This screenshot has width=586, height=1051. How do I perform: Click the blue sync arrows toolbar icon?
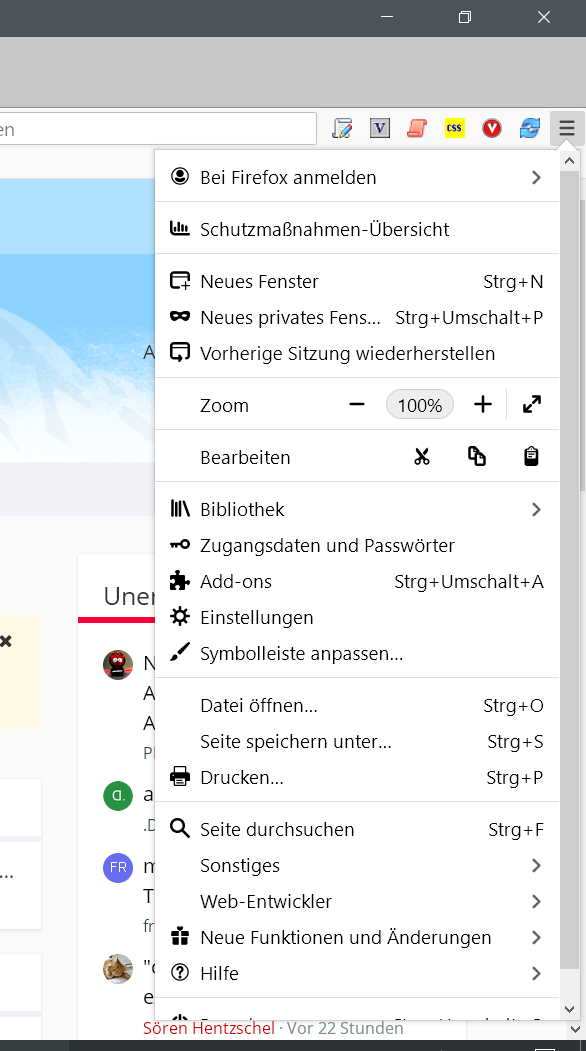click(530, 128)
